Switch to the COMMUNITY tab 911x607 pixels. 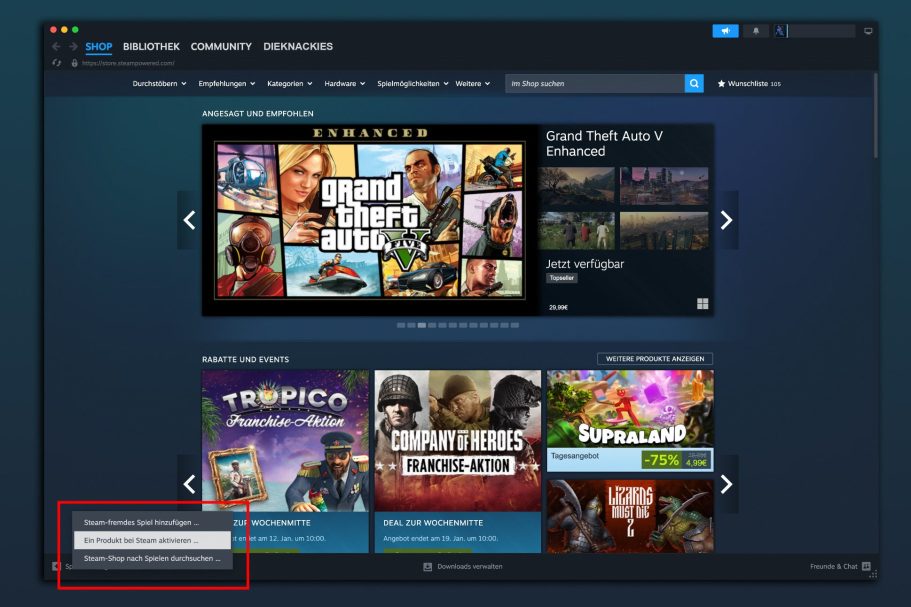tap(221, 46)
